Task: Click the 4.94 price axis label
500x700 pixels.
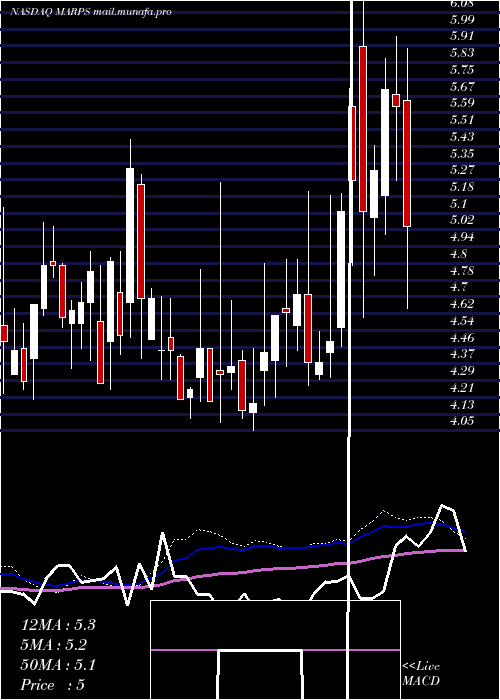Action: coord(462,237)
